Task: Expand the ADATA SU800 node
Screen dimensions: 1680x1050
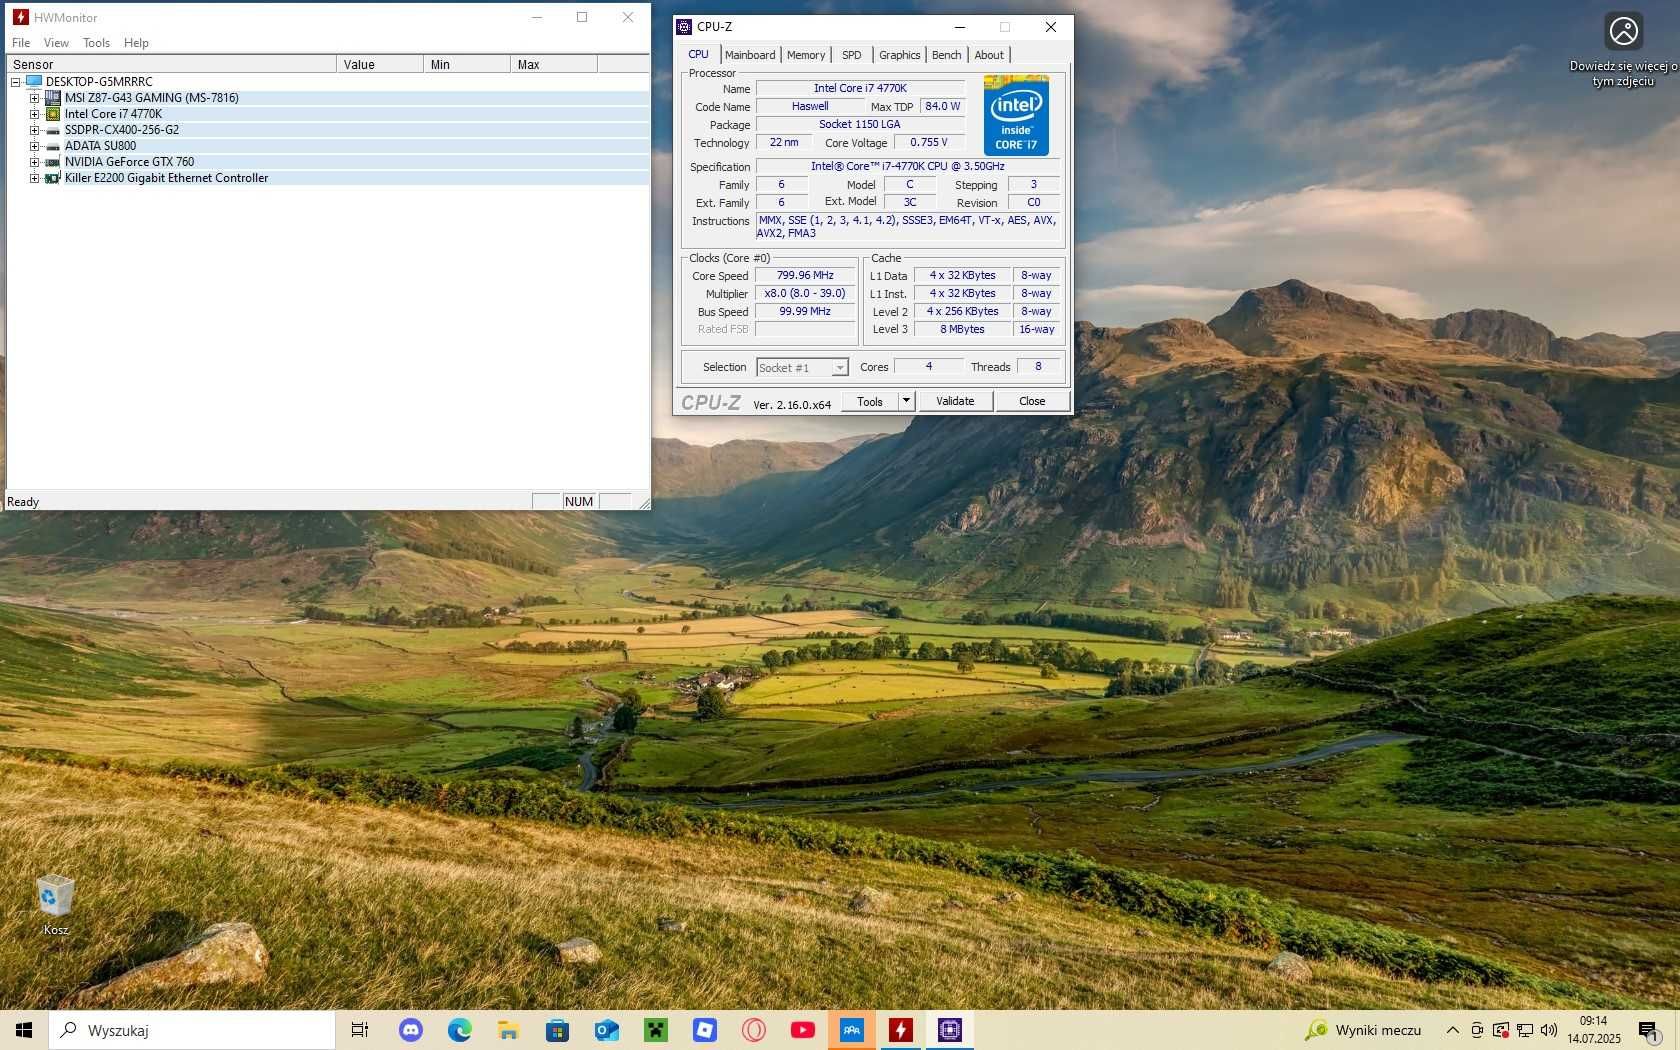Action: pos(34,146)
